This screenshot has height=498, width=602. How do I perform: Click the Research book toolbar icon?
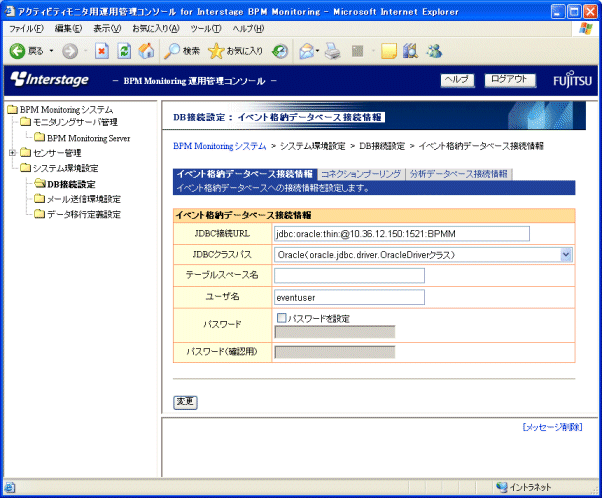(x=410, y=51)
